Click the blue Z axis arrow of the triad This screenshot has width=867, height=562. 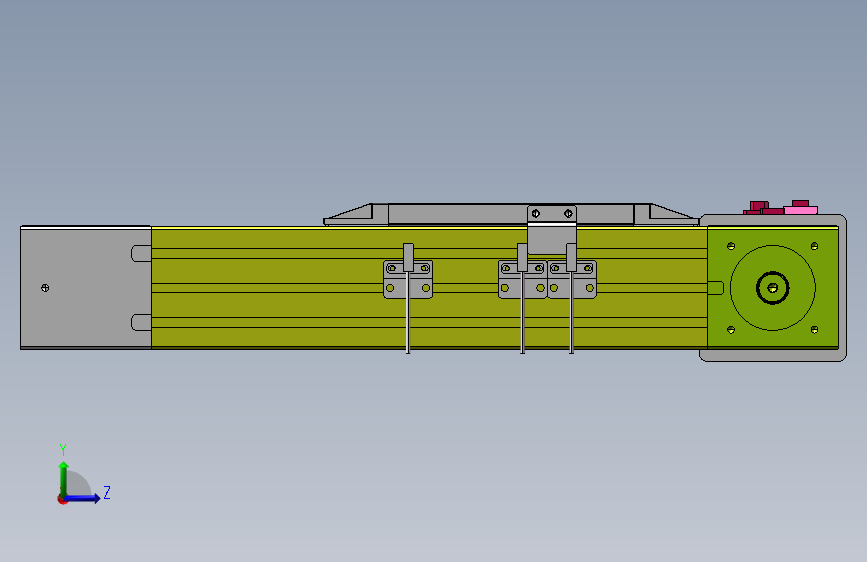tap(83, 498)
